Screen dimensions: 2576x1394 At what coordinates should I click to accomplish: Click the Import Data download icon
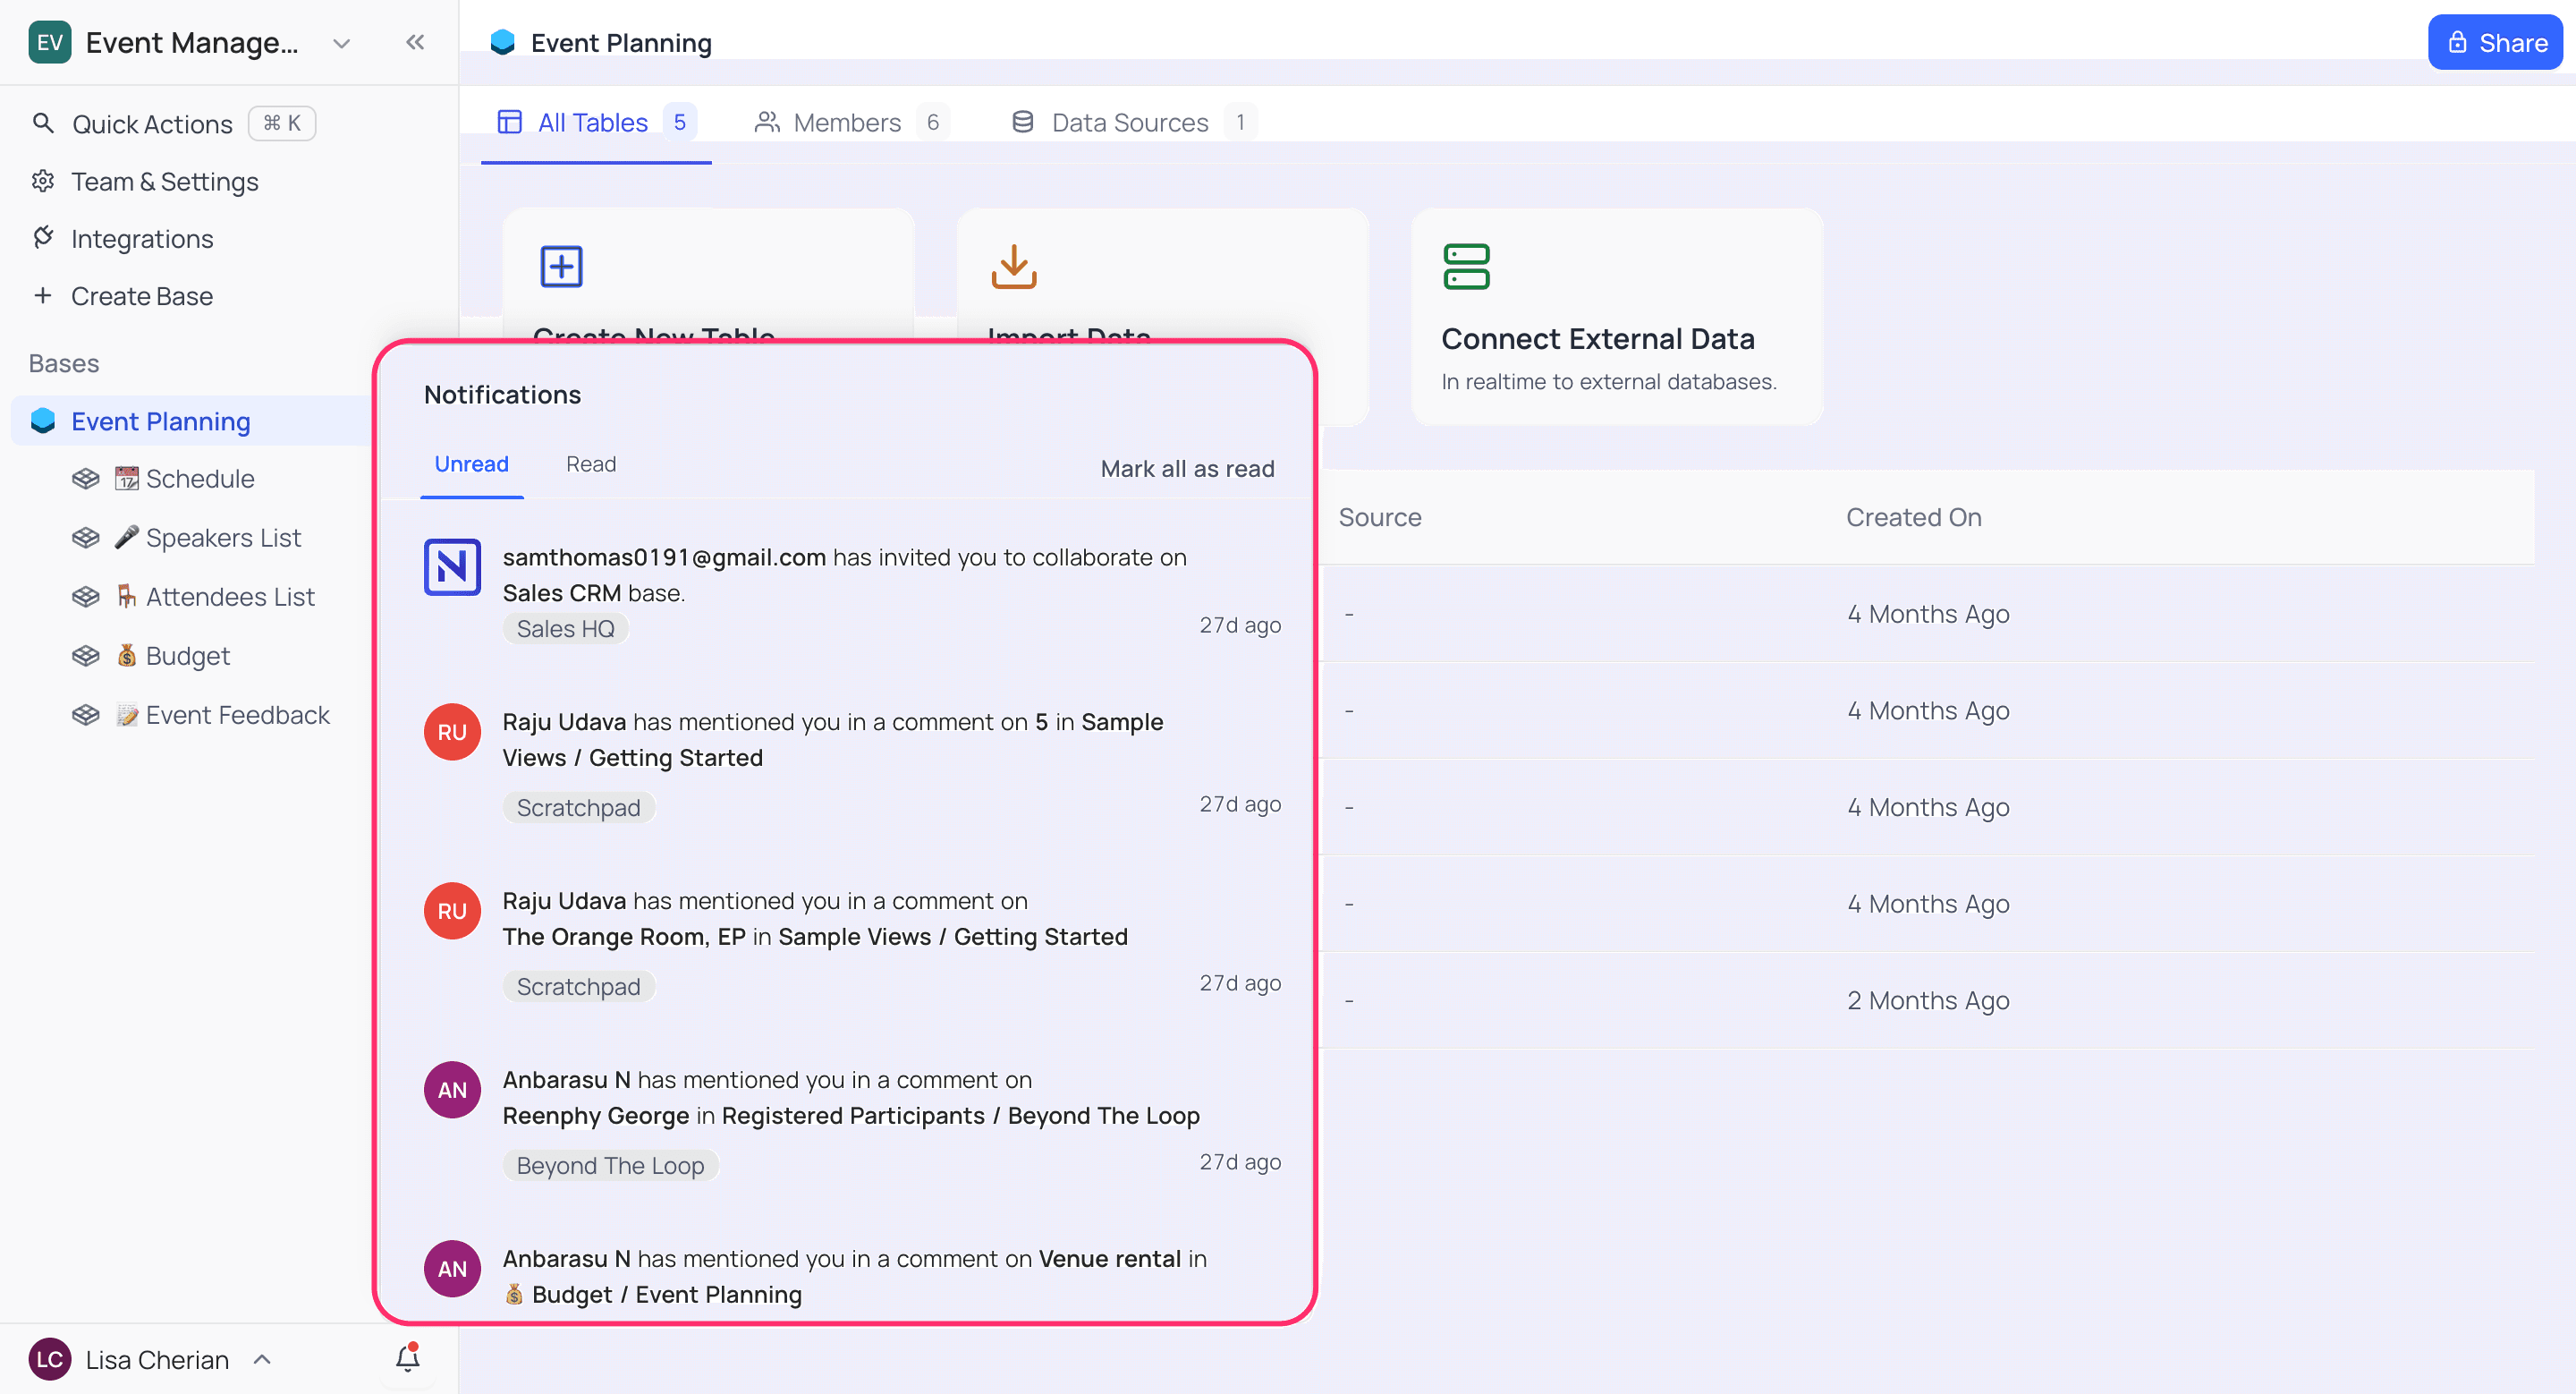pos(1013,266)
